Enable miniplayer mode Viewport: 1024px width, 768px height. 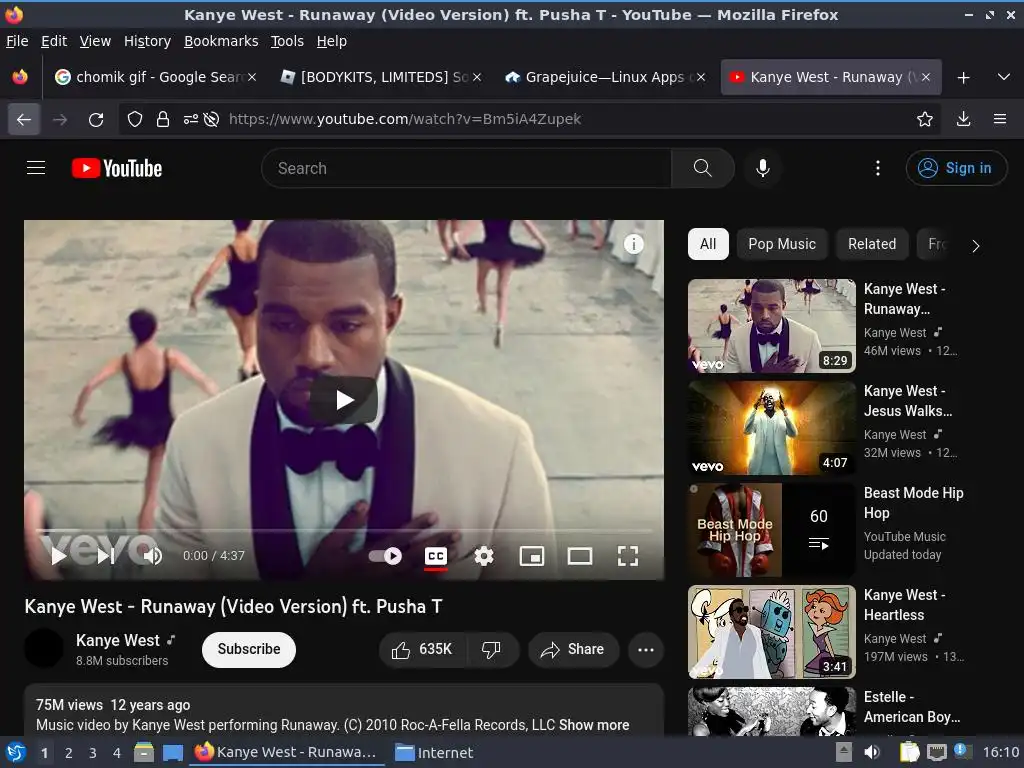pyautogui.click(x=532, y=556)
